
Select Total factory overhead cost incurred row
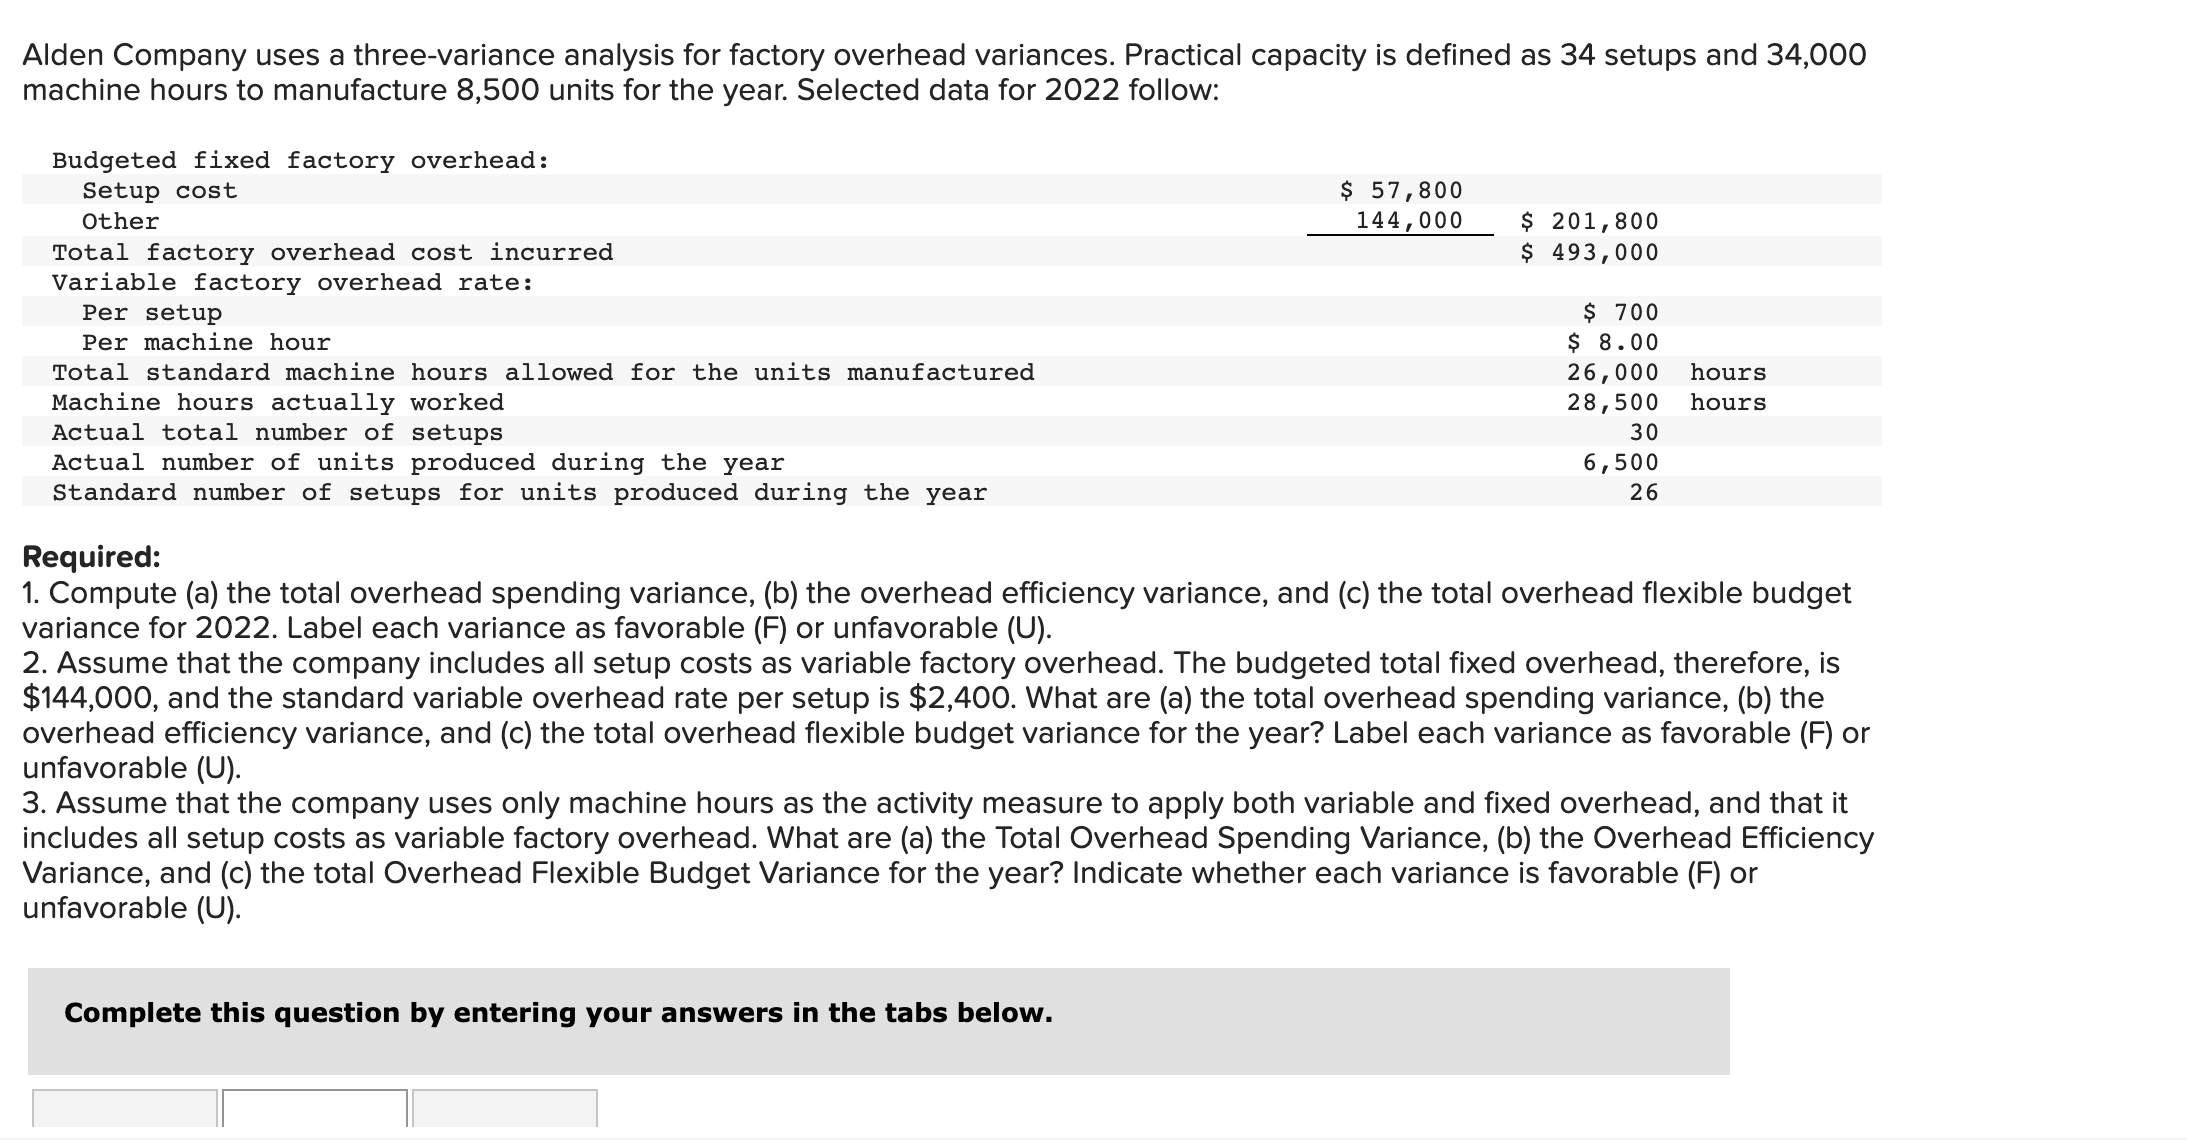pos(332,252)
